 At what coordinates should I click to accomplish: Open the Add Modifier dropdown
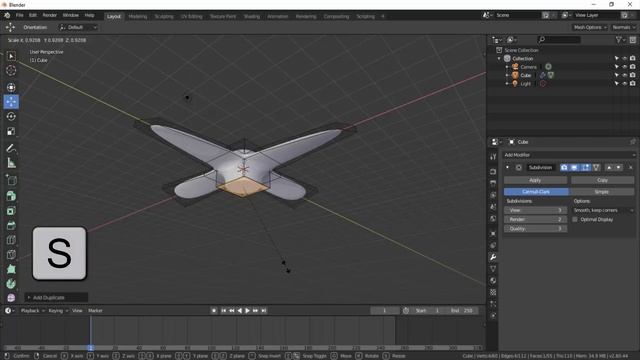click(569, 155)
